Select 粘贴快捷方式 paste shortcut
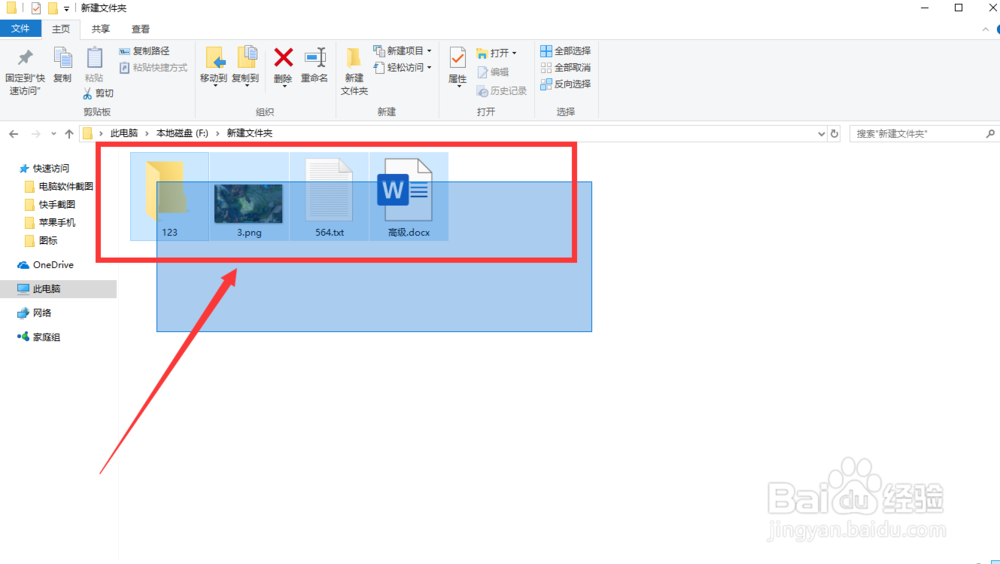The width and height of the screenshot is (1000, 564). pyautogui.click(x=153, y=67)
